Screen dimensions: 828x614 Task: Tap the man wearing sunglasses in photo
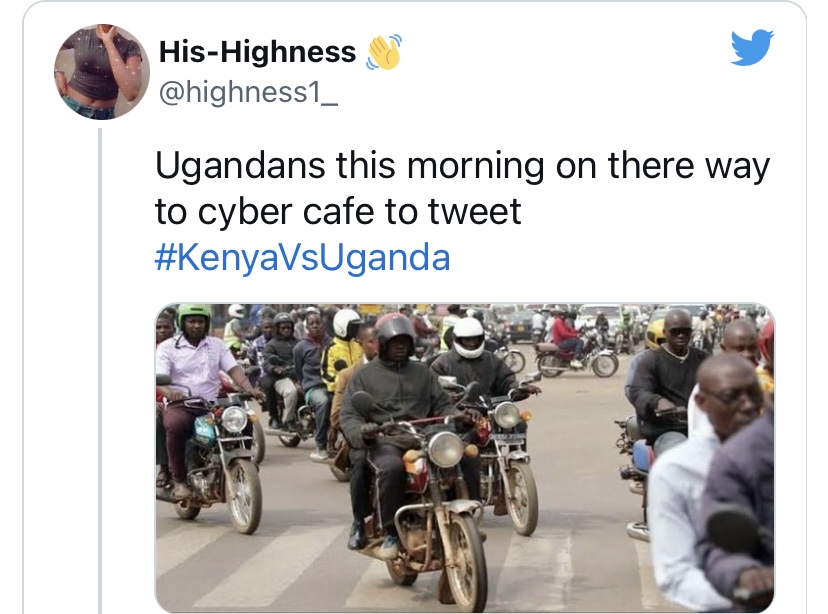click(x=671, y=370)
